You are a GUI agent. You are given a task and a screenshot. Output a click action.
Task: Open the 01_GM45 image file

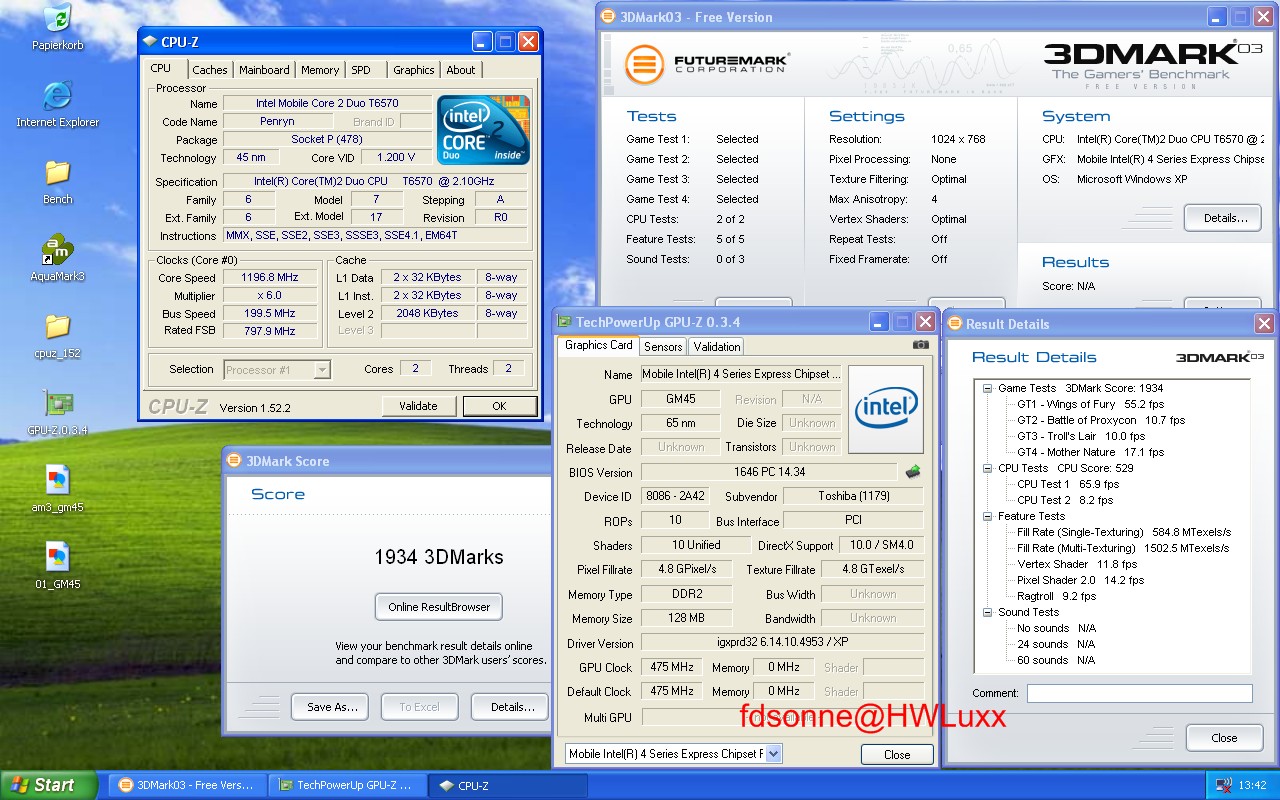click(57, 566)
